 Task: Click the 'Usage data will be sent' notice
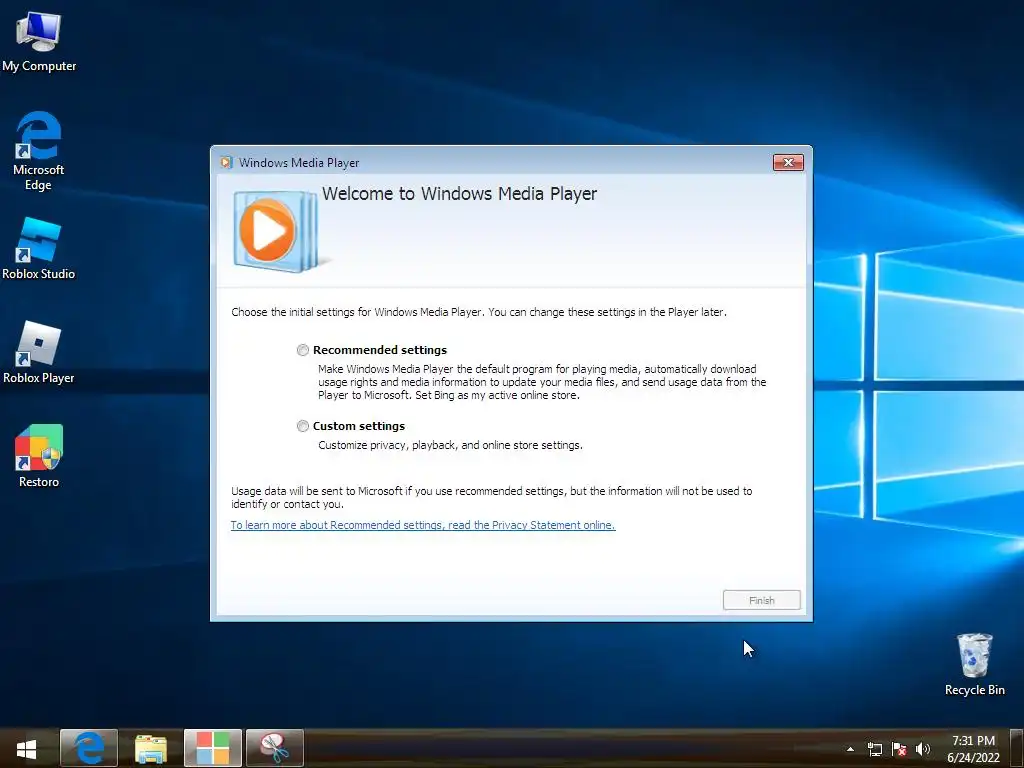click(x=492, y=498)
